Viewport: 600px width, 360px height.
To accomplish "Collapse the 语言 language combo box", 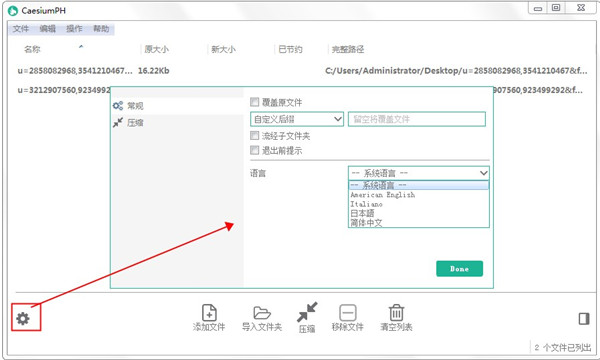I will click(419, 173).
